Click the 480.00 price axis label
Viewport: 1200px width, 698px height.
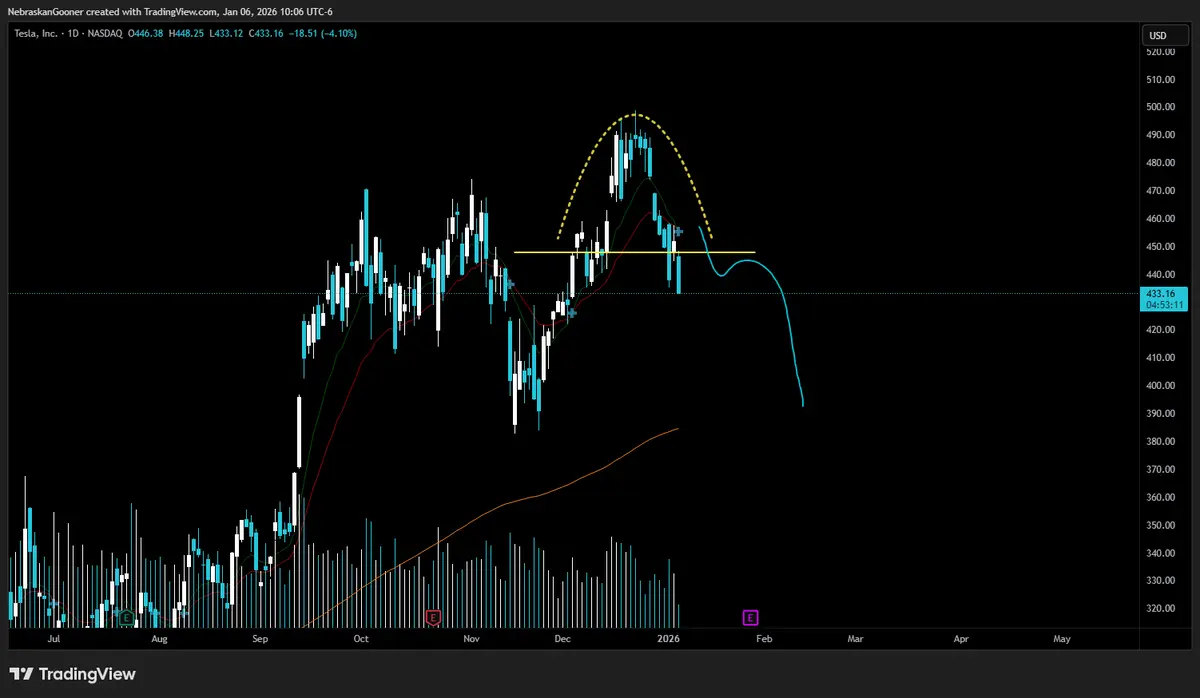coord(1161,163)
